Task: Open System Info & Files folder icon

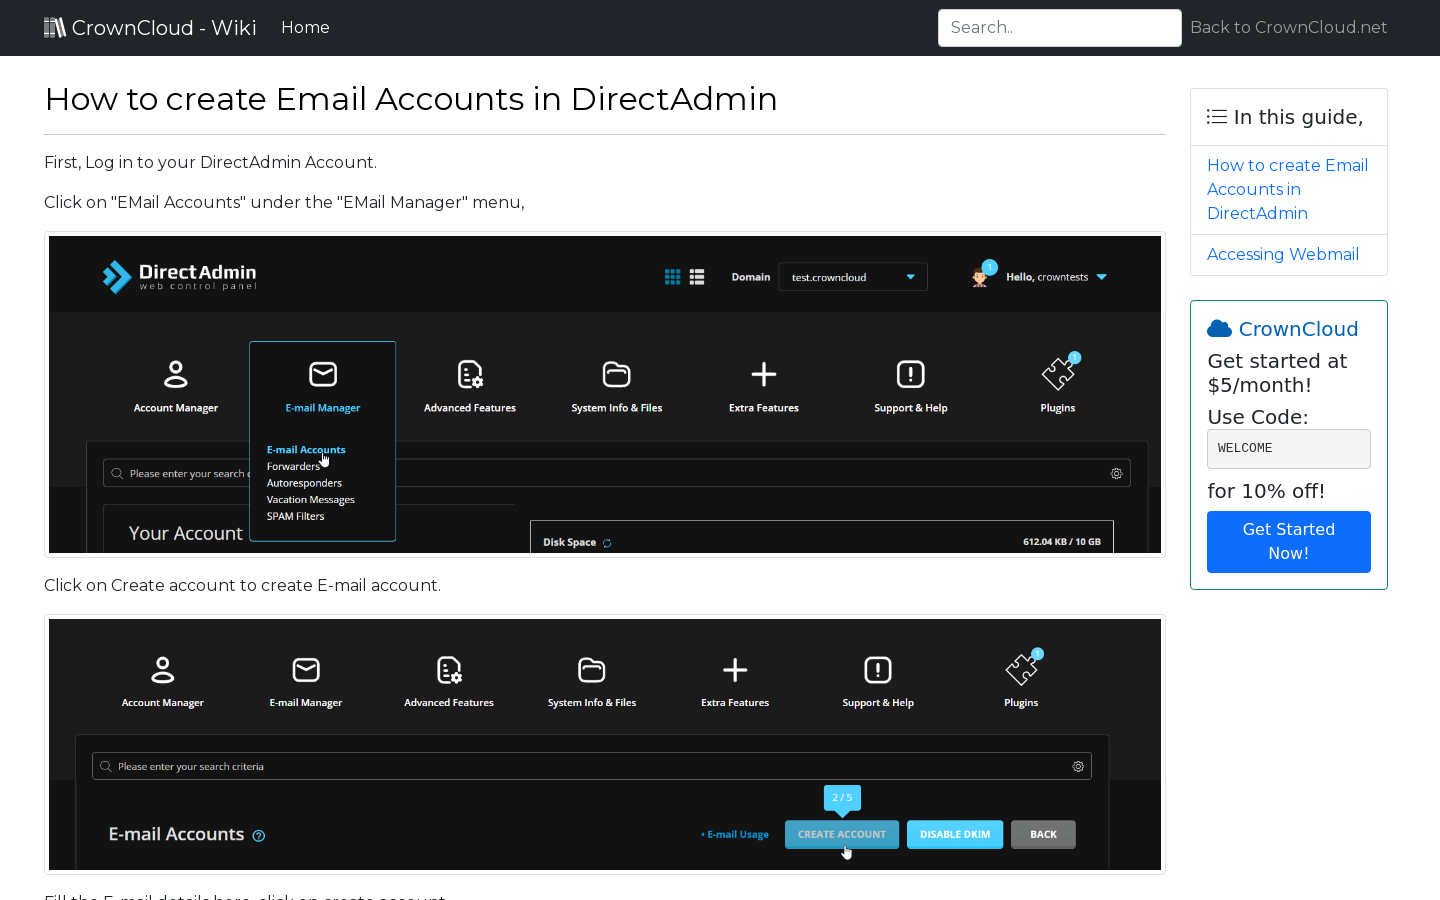Action: click(x=616, y=374)
